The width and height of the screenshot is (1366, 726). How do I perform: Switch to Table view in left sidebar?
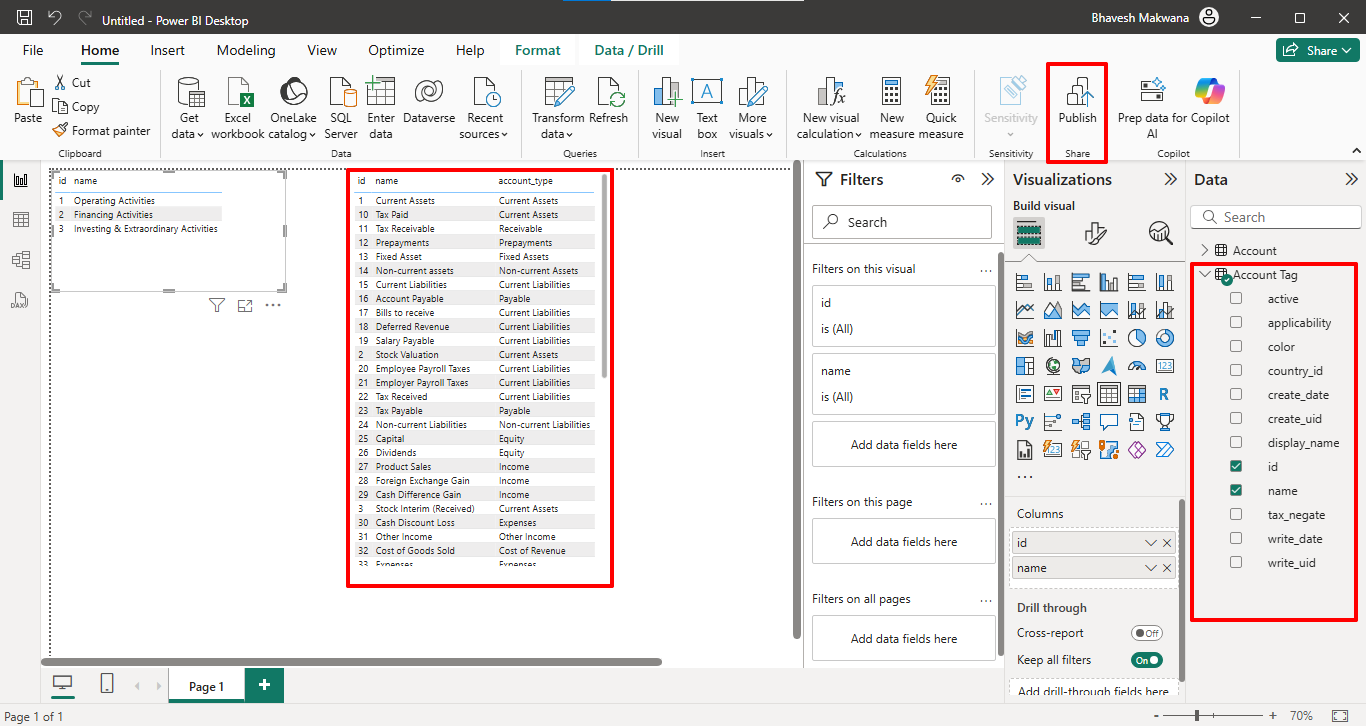tap(20, 220)
